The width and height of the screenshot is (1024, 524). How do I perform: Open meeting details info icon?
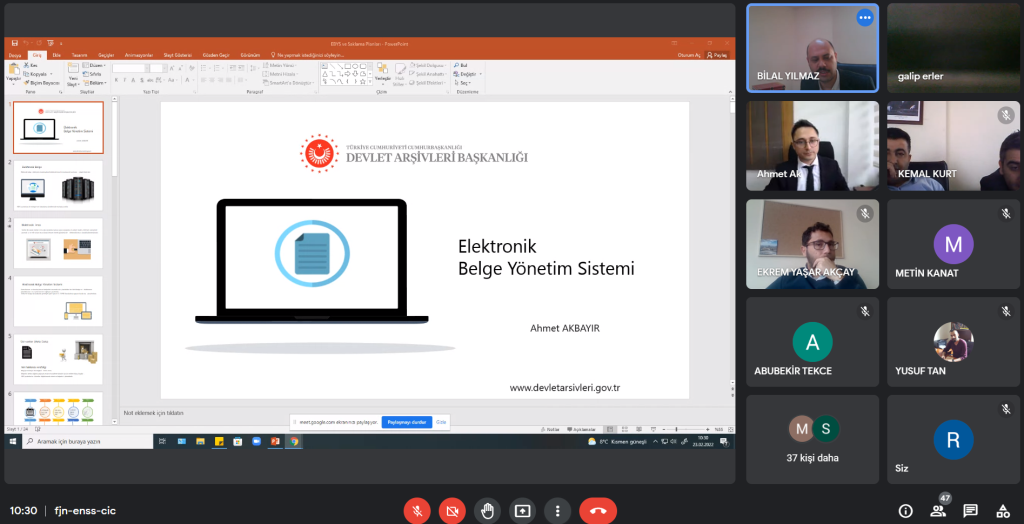coord(906,511)
